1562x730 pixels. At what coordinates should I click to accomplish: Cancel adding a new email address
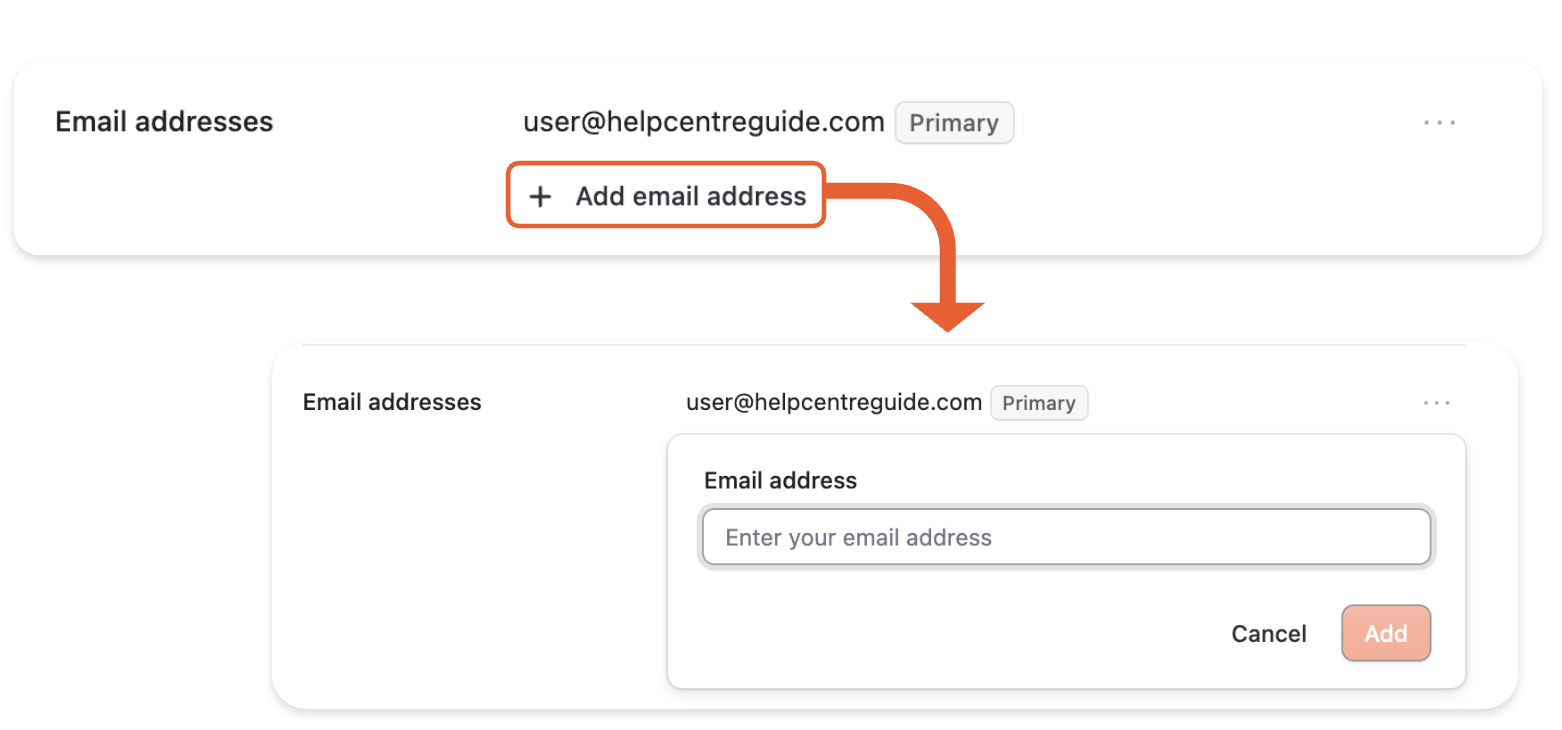[x=1268, y=633]
